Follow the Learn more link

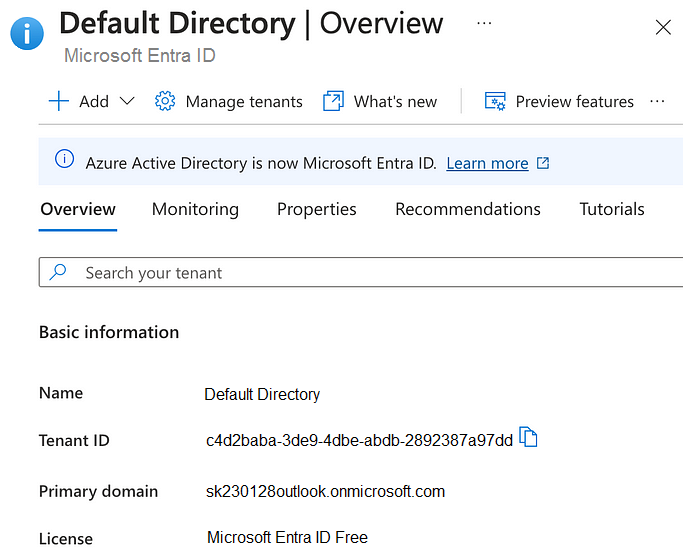click(x=487, y=163)
